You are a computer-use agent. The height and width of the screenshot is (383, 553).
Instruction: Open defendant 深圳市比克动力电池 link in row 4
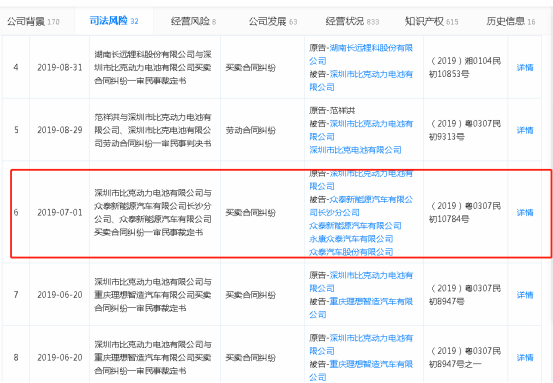361,81
